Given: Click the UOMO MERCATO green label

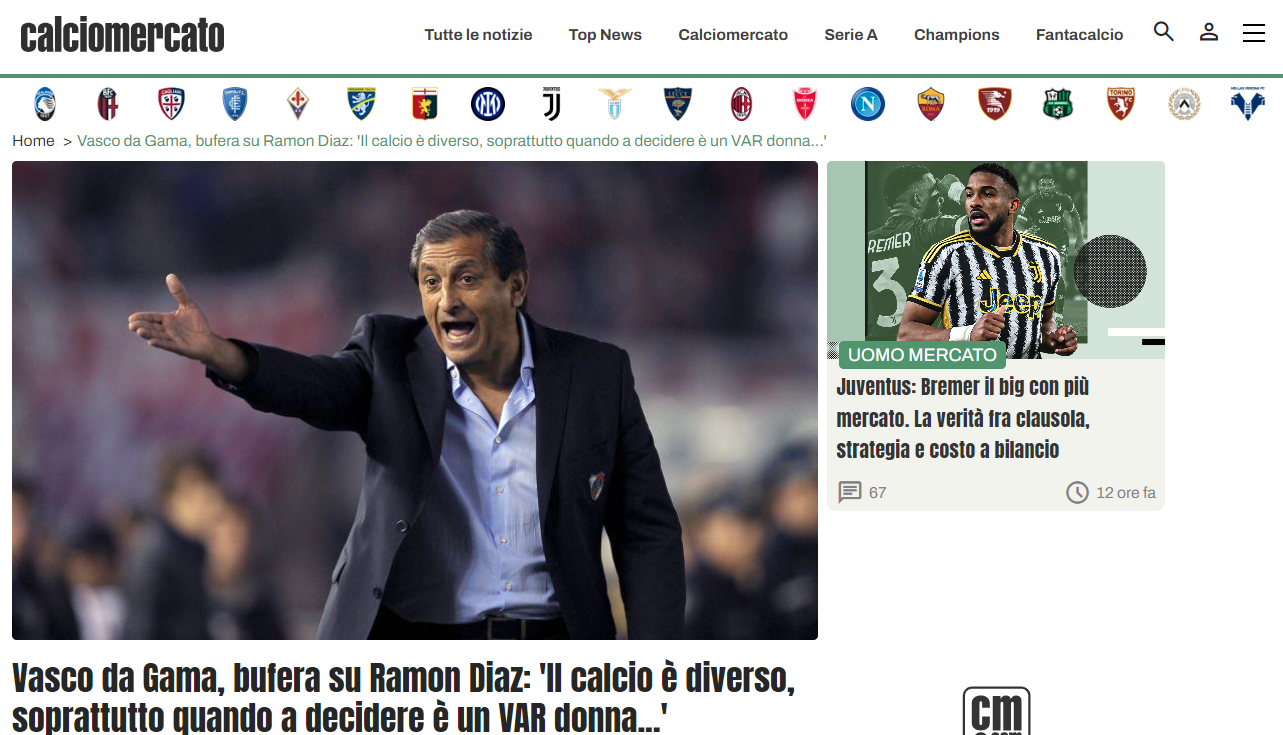Looking at the screenshot, I should (922, 355).
